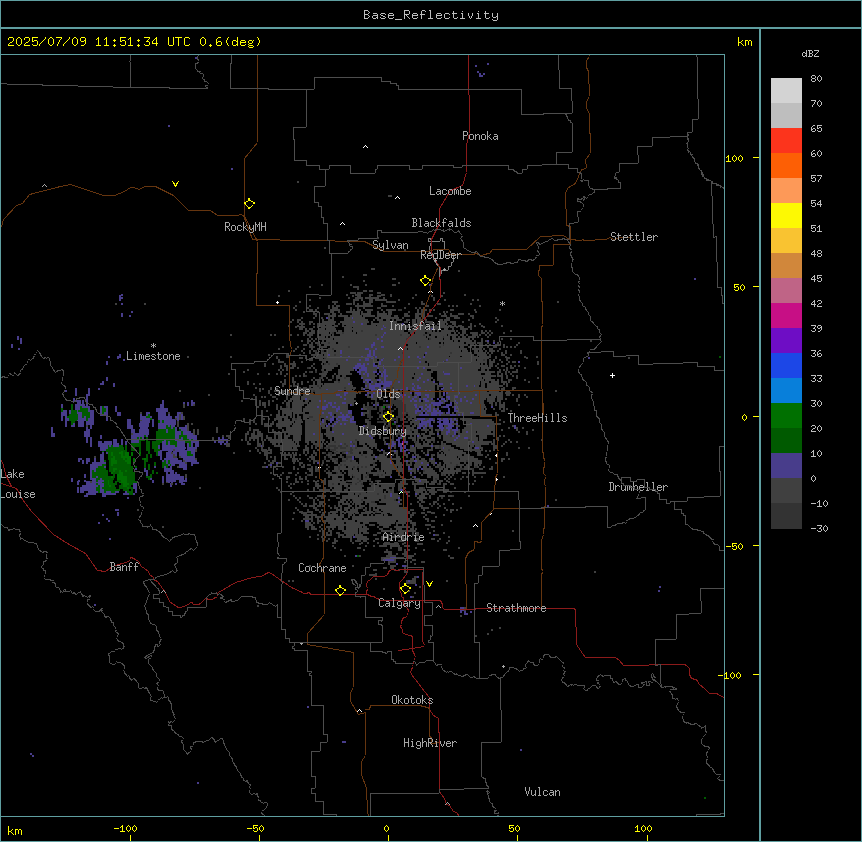Screen dimensions: 862x842
Task: Click the 2025/07/09 11:51:34 UTC timestamp
Action: 99,42
